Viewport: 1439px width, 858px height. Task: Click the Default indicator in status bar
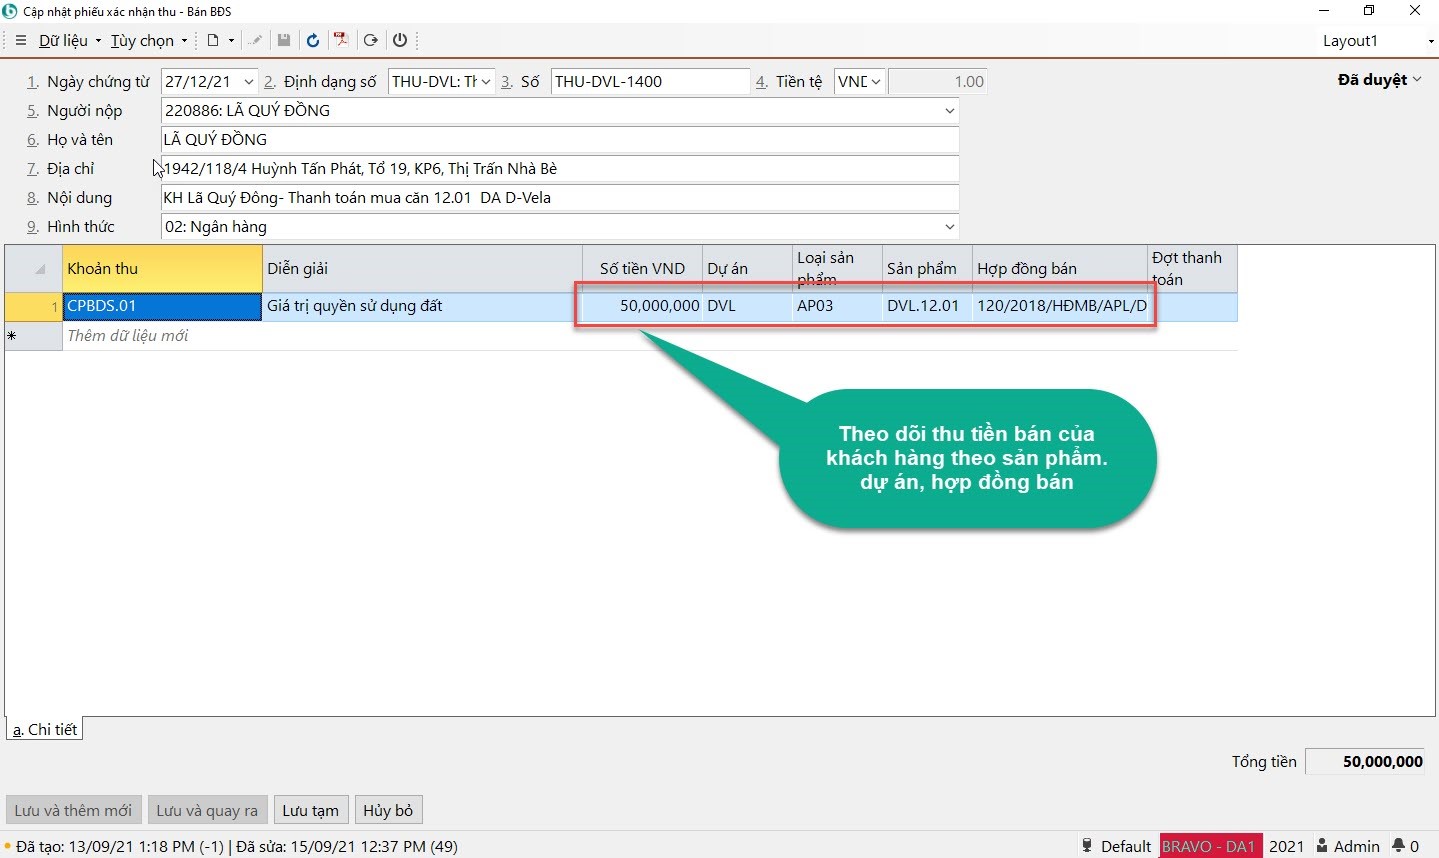(1117, 846)
